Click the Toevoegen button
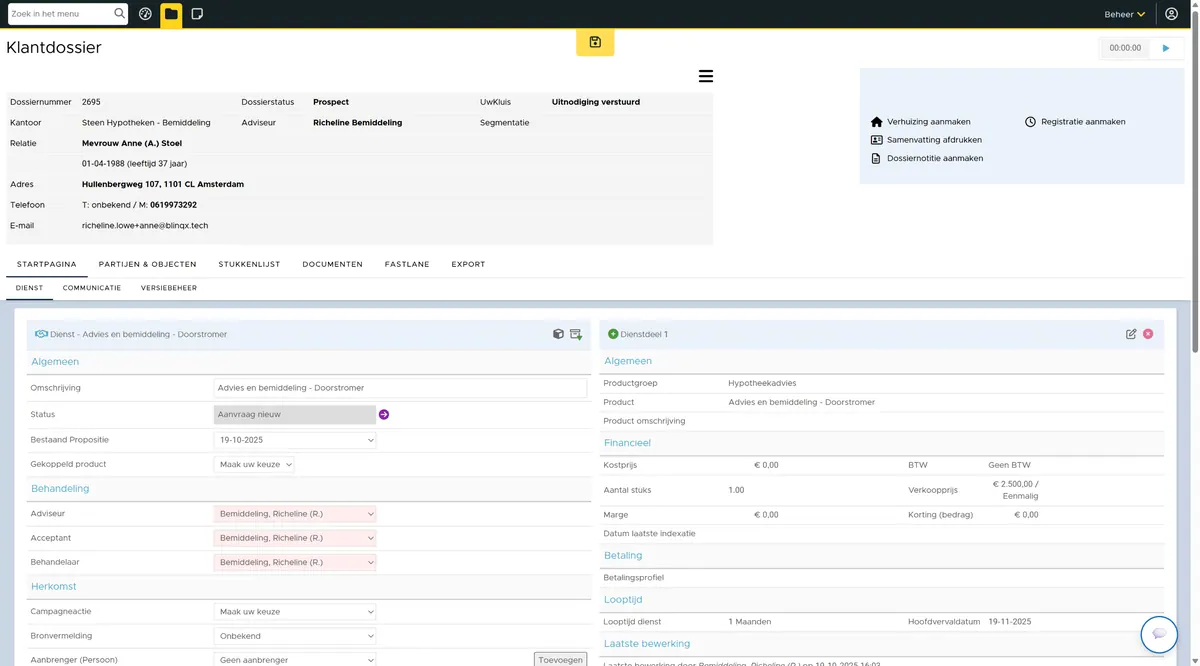This screenshot has height=666, width=1200. pos(560,660)
